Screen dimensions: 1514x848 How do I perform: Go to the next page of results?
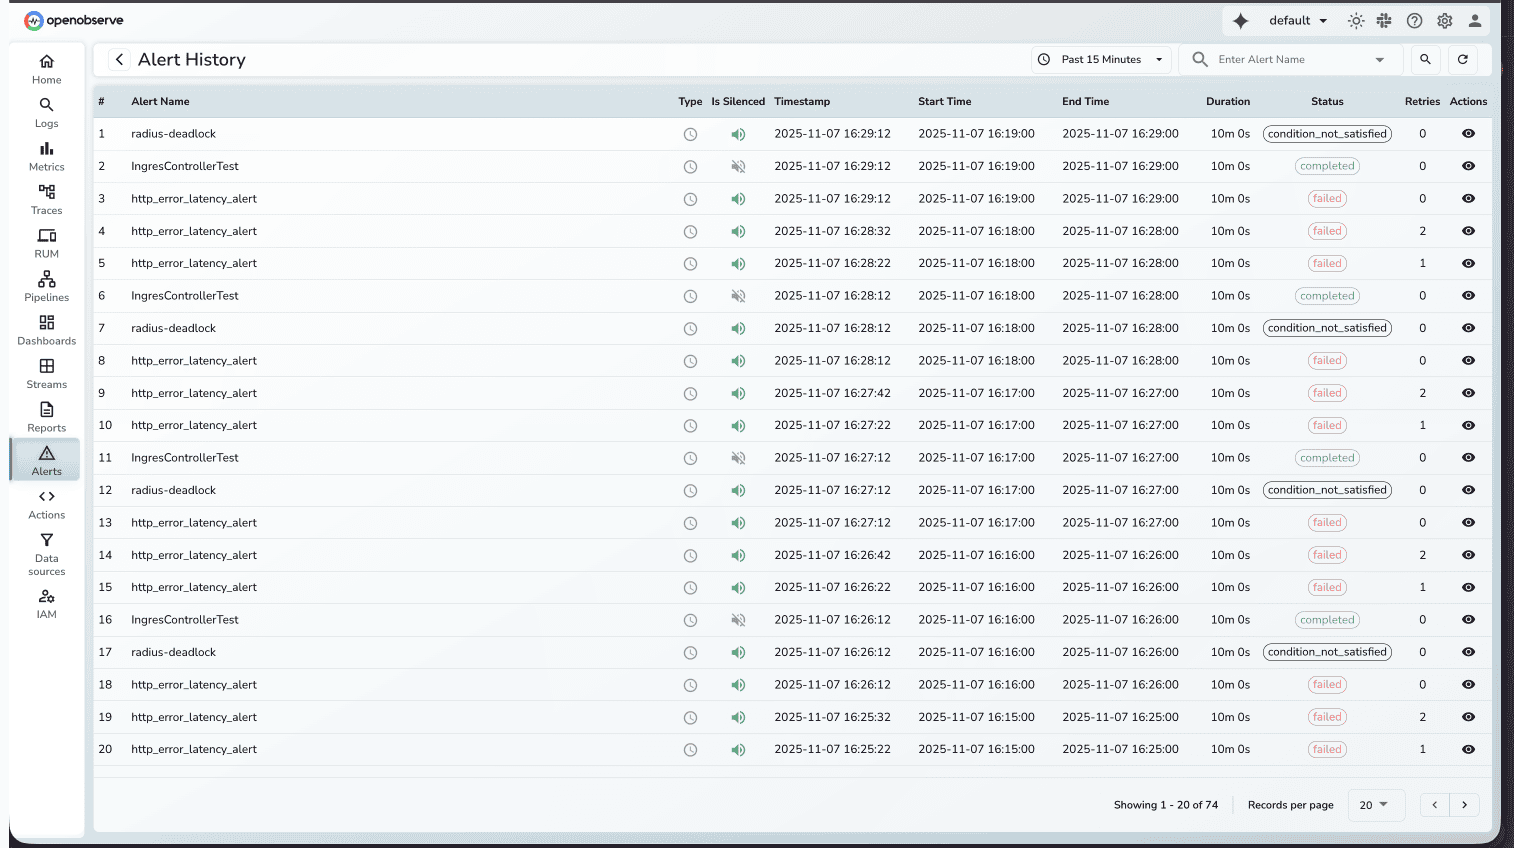click(x=1464, y=805)
